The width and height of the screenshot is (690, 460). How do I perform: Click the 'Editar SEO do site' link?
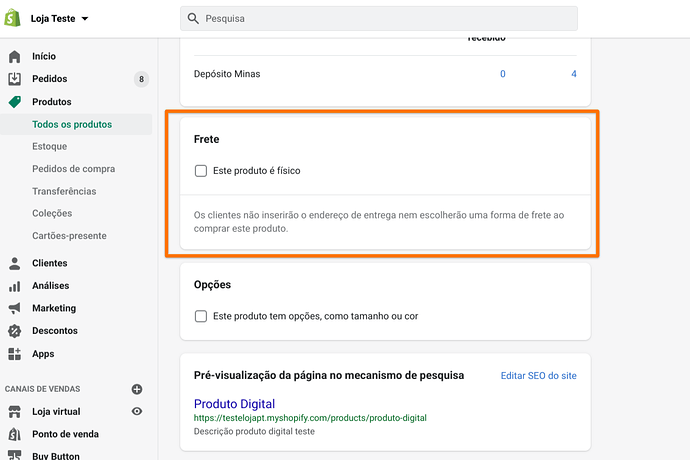coord(538,375)
